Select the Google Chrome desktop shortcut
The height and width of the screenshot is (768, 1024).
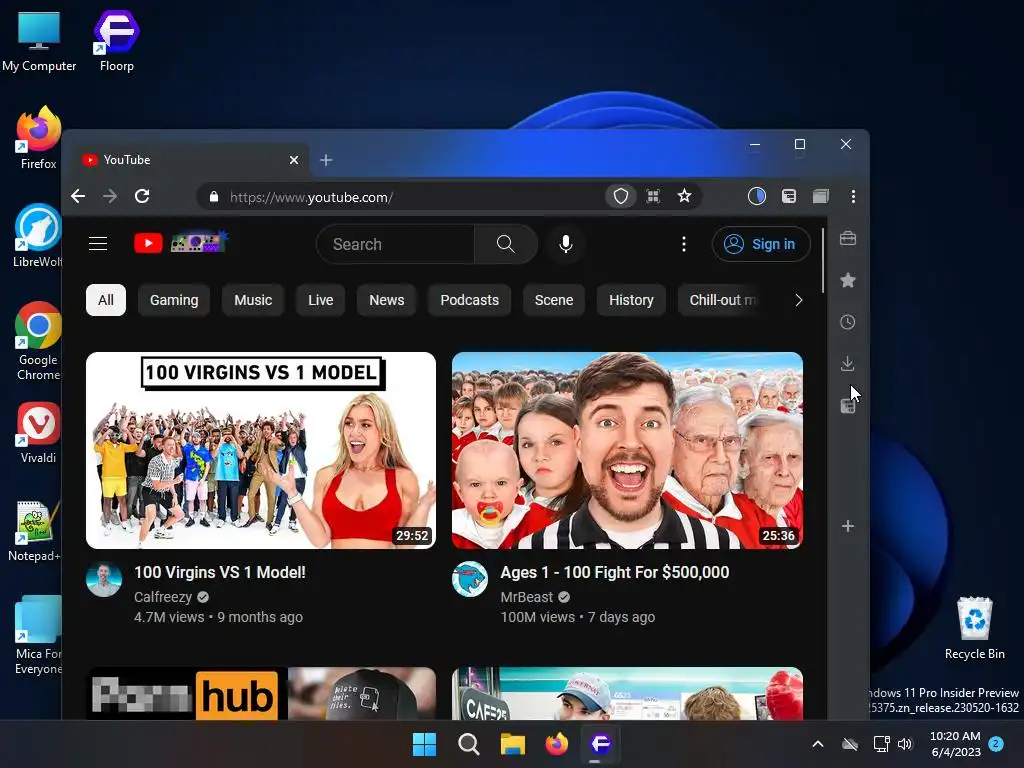(38, 342)
